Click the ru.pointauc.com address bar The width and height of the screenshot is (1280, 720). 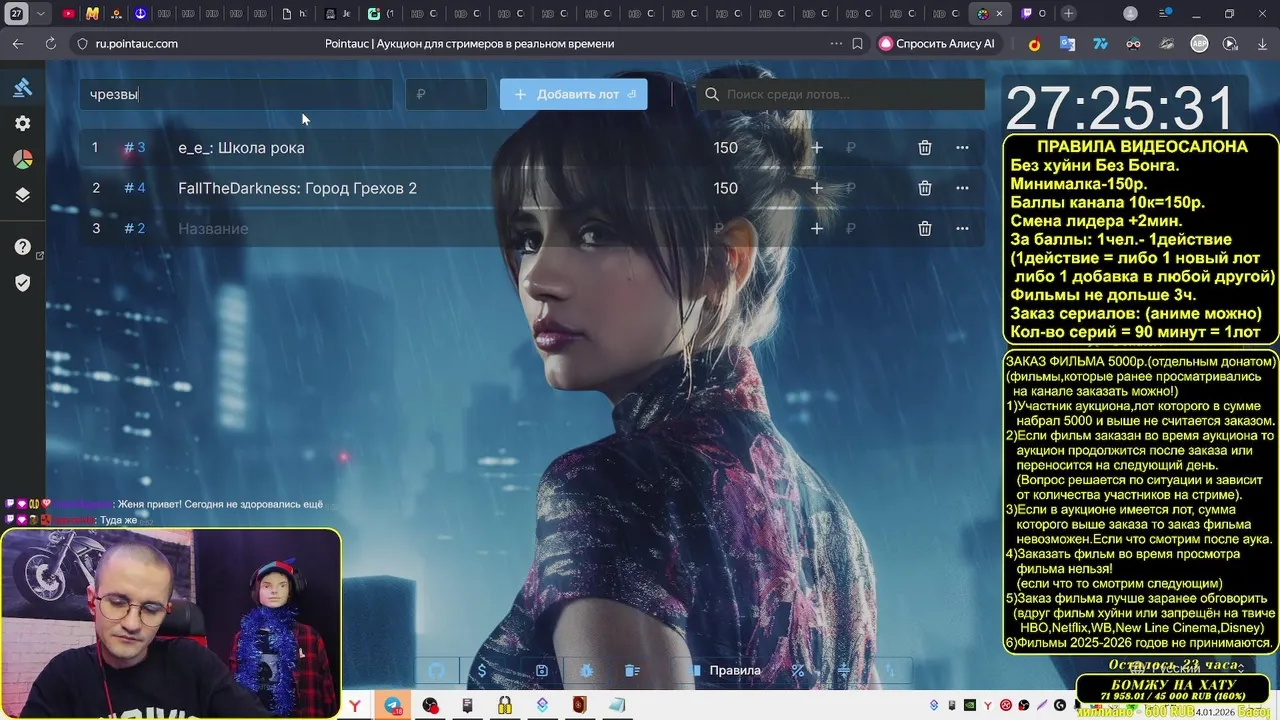137,44
